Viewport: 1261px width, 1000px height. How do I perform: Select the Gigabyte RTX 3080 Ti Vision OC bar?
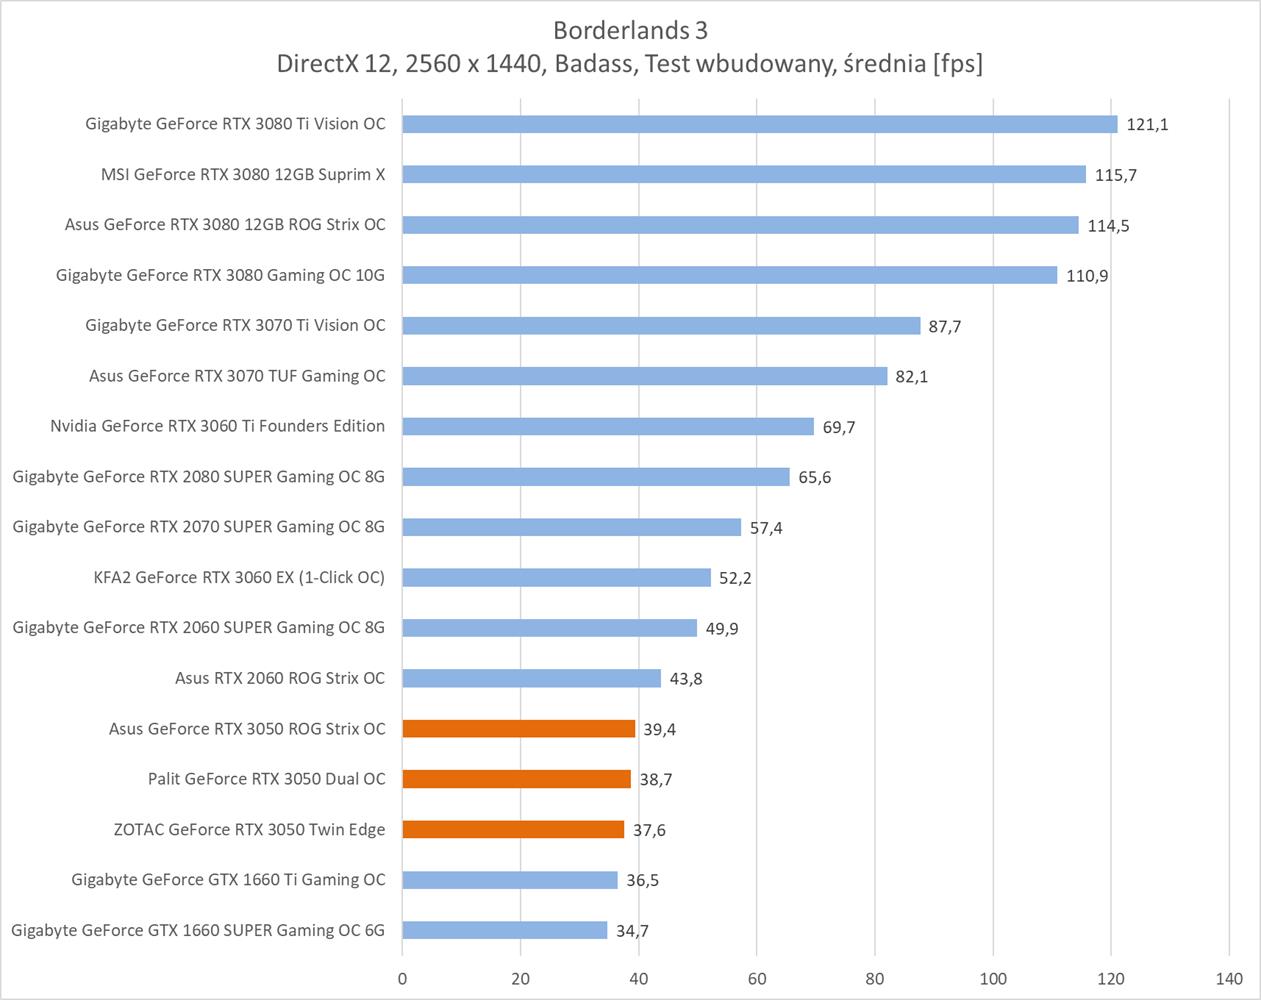759,124
